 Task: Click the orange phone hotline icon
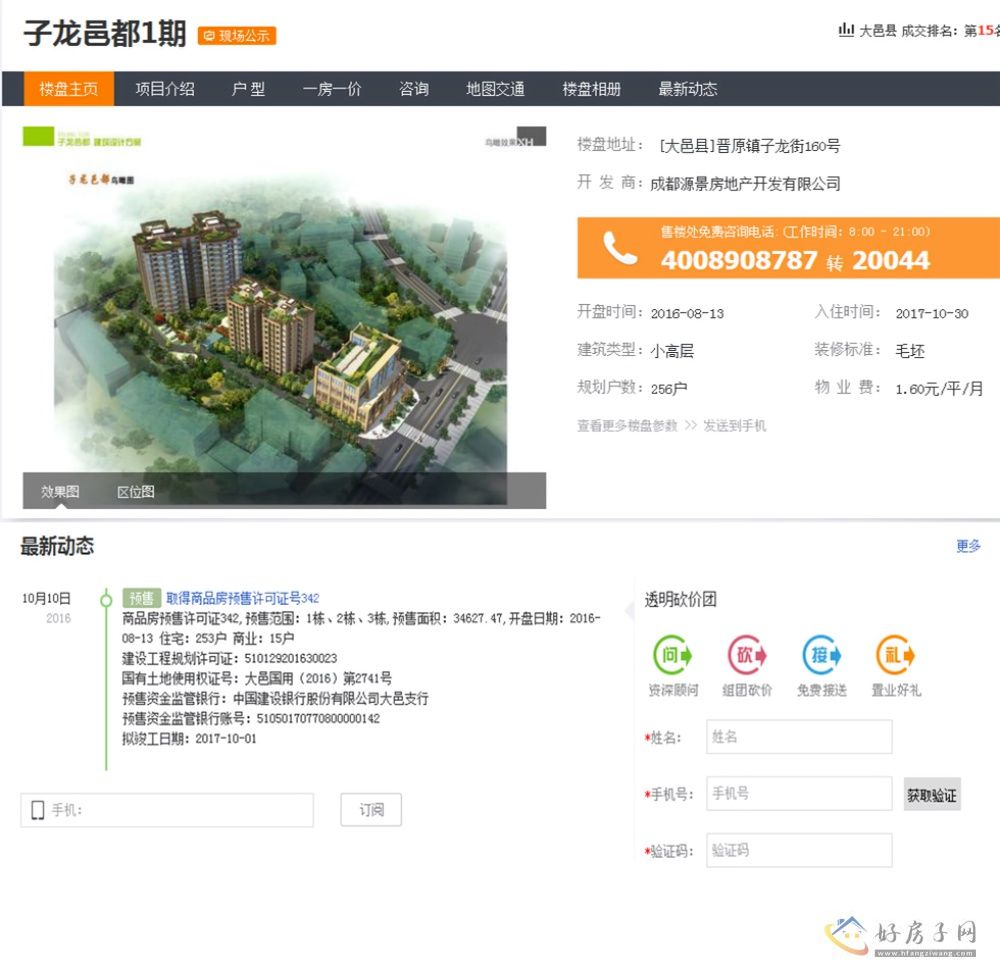(x=620, y=249)
